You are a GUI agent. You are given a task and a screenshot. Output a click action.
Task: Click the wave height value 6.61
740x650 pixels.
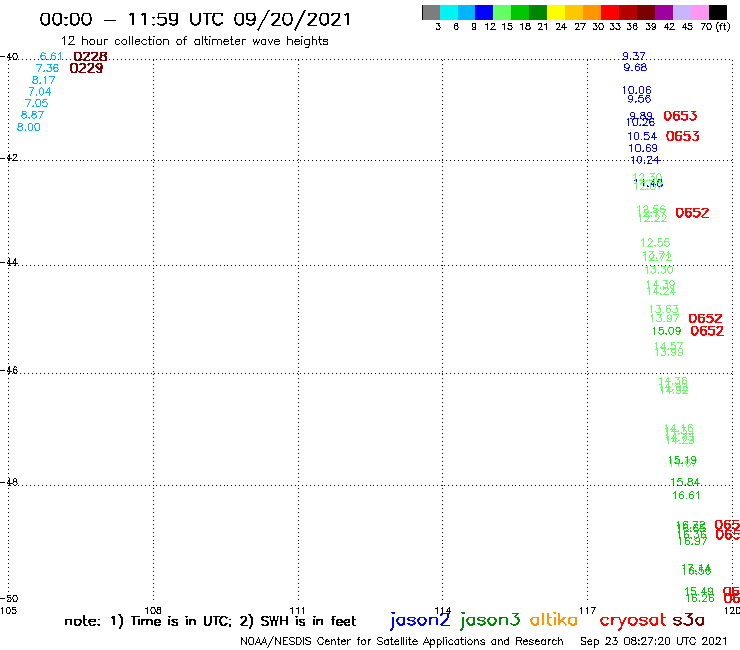51,57
